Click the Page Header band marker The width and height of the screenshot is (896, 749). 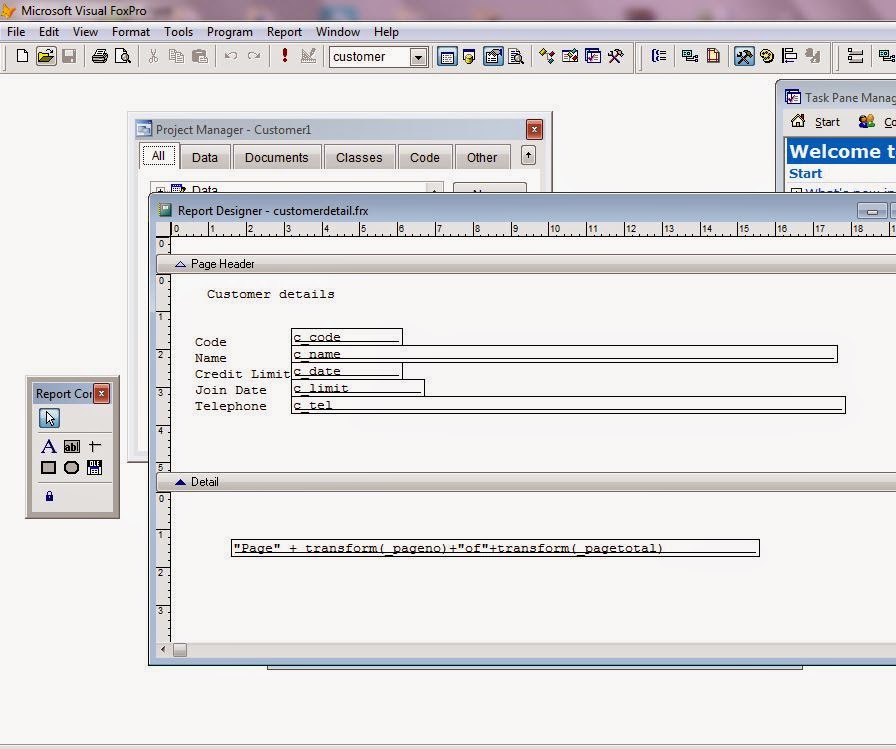(x=526, y=264)
